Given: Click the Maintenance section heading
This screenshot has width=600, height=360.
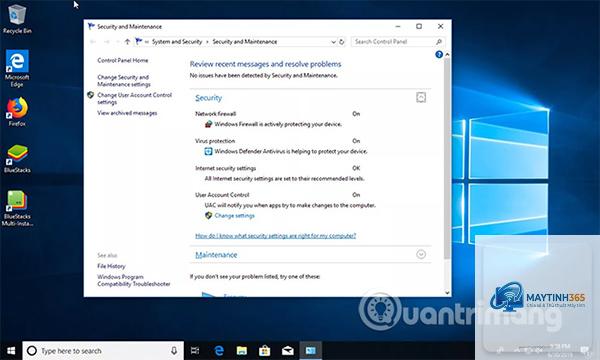Looking at the screenshot, I should coord(216,255).
